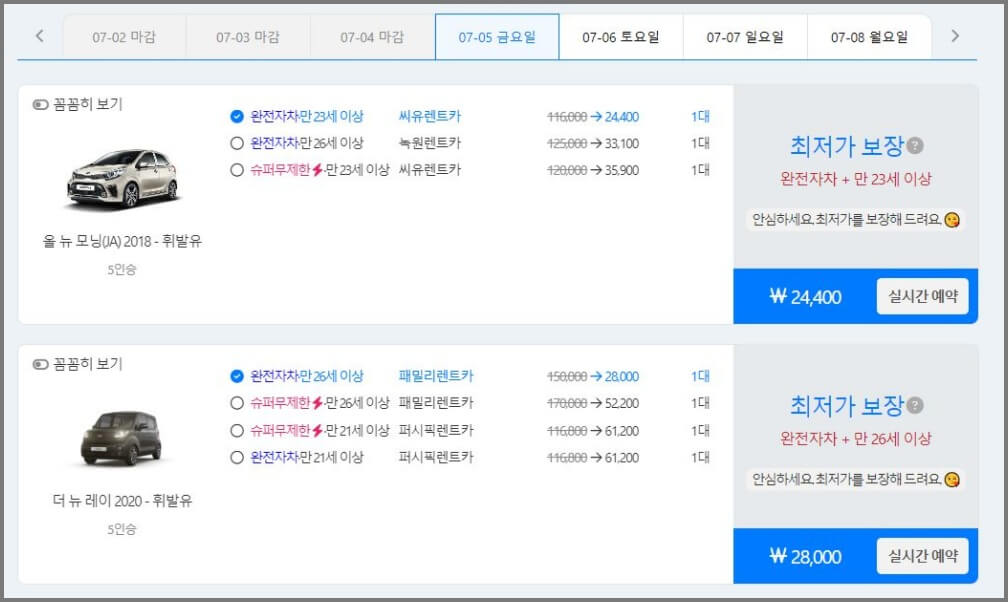Click 실시간 예약 for the ₩28,000 deal

(923, 556)
